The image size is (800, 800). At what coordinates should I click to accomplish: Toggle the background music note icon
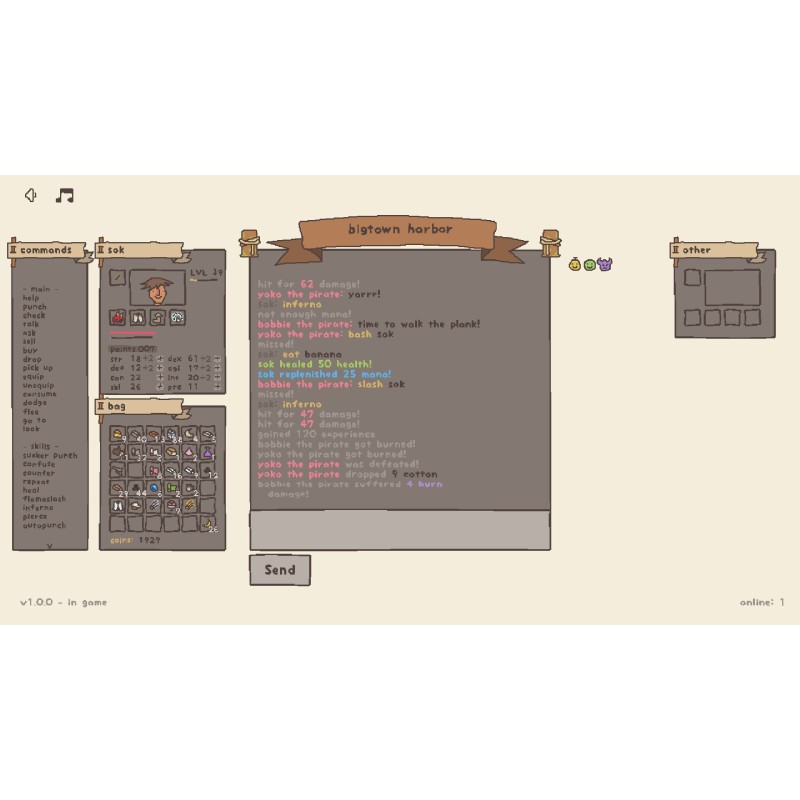tap(65, 196)
